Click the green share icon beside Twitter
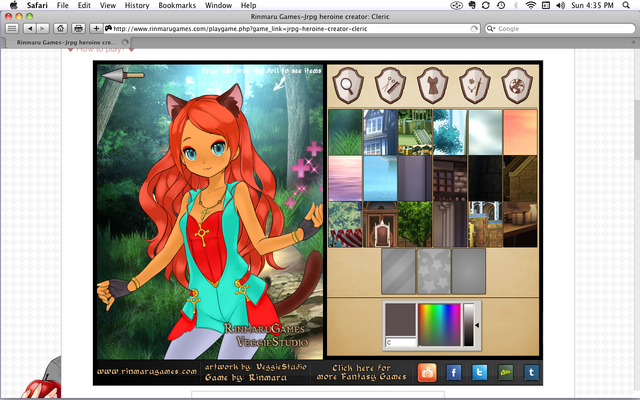 [x=505, y=372]
